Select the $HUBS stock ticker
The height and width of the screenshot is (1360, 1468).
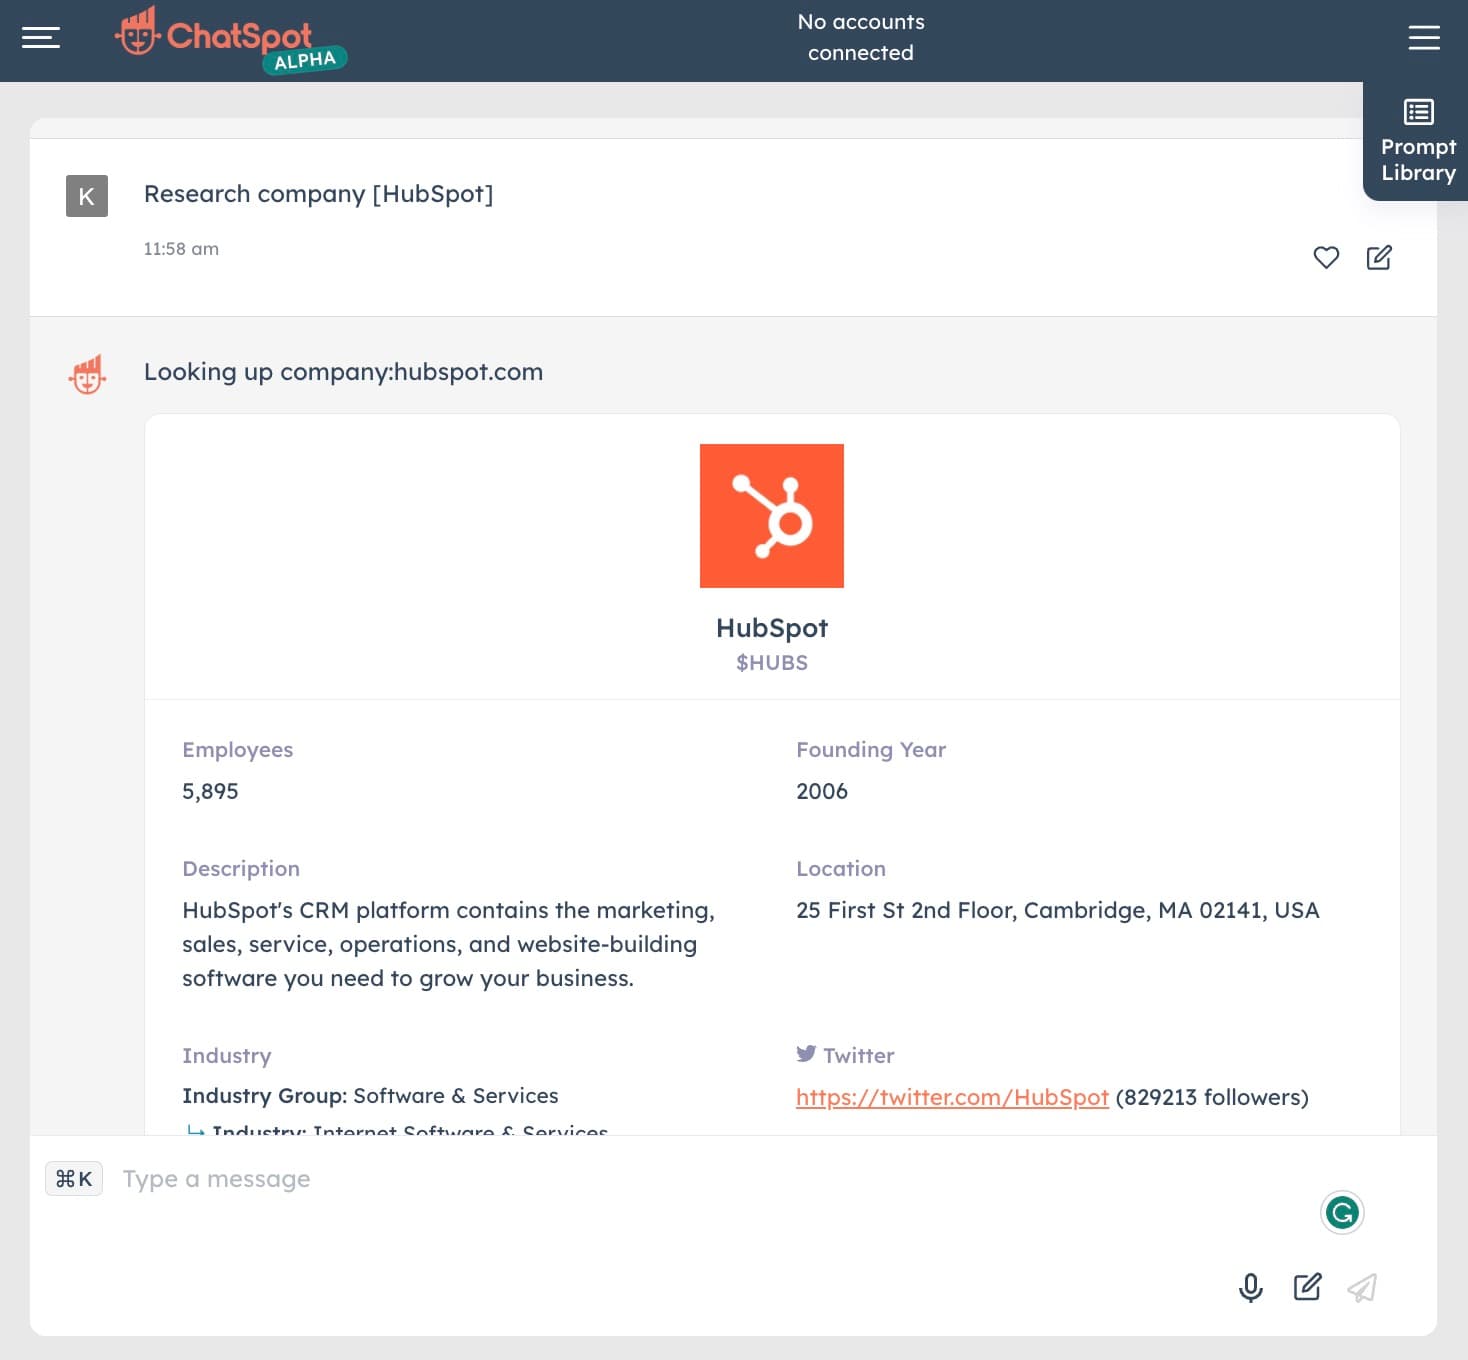pos(771,663)
